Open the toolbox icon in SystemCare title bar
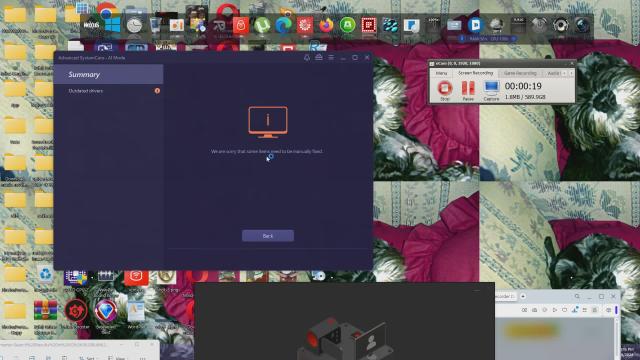The width and height of the screenshot is (640, 360). pyautogui.click(x=319, y=58)
